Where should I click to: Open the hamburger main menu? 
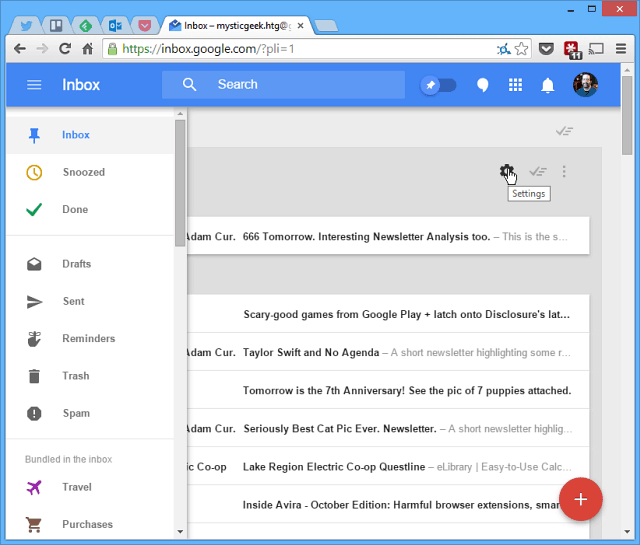click(34, 85)
